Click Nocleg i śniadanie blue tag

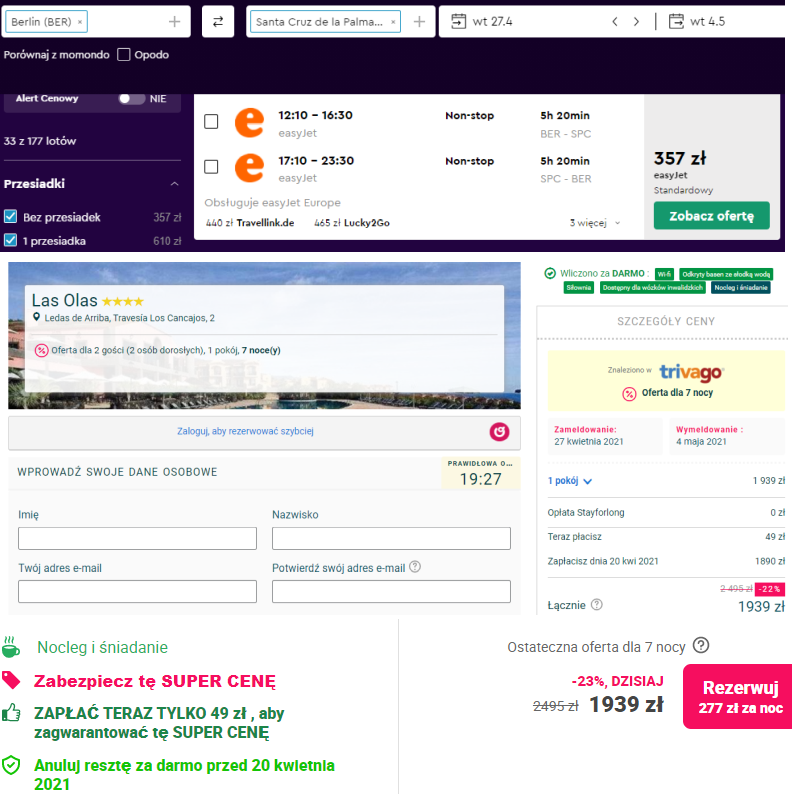tap(741, 288)
